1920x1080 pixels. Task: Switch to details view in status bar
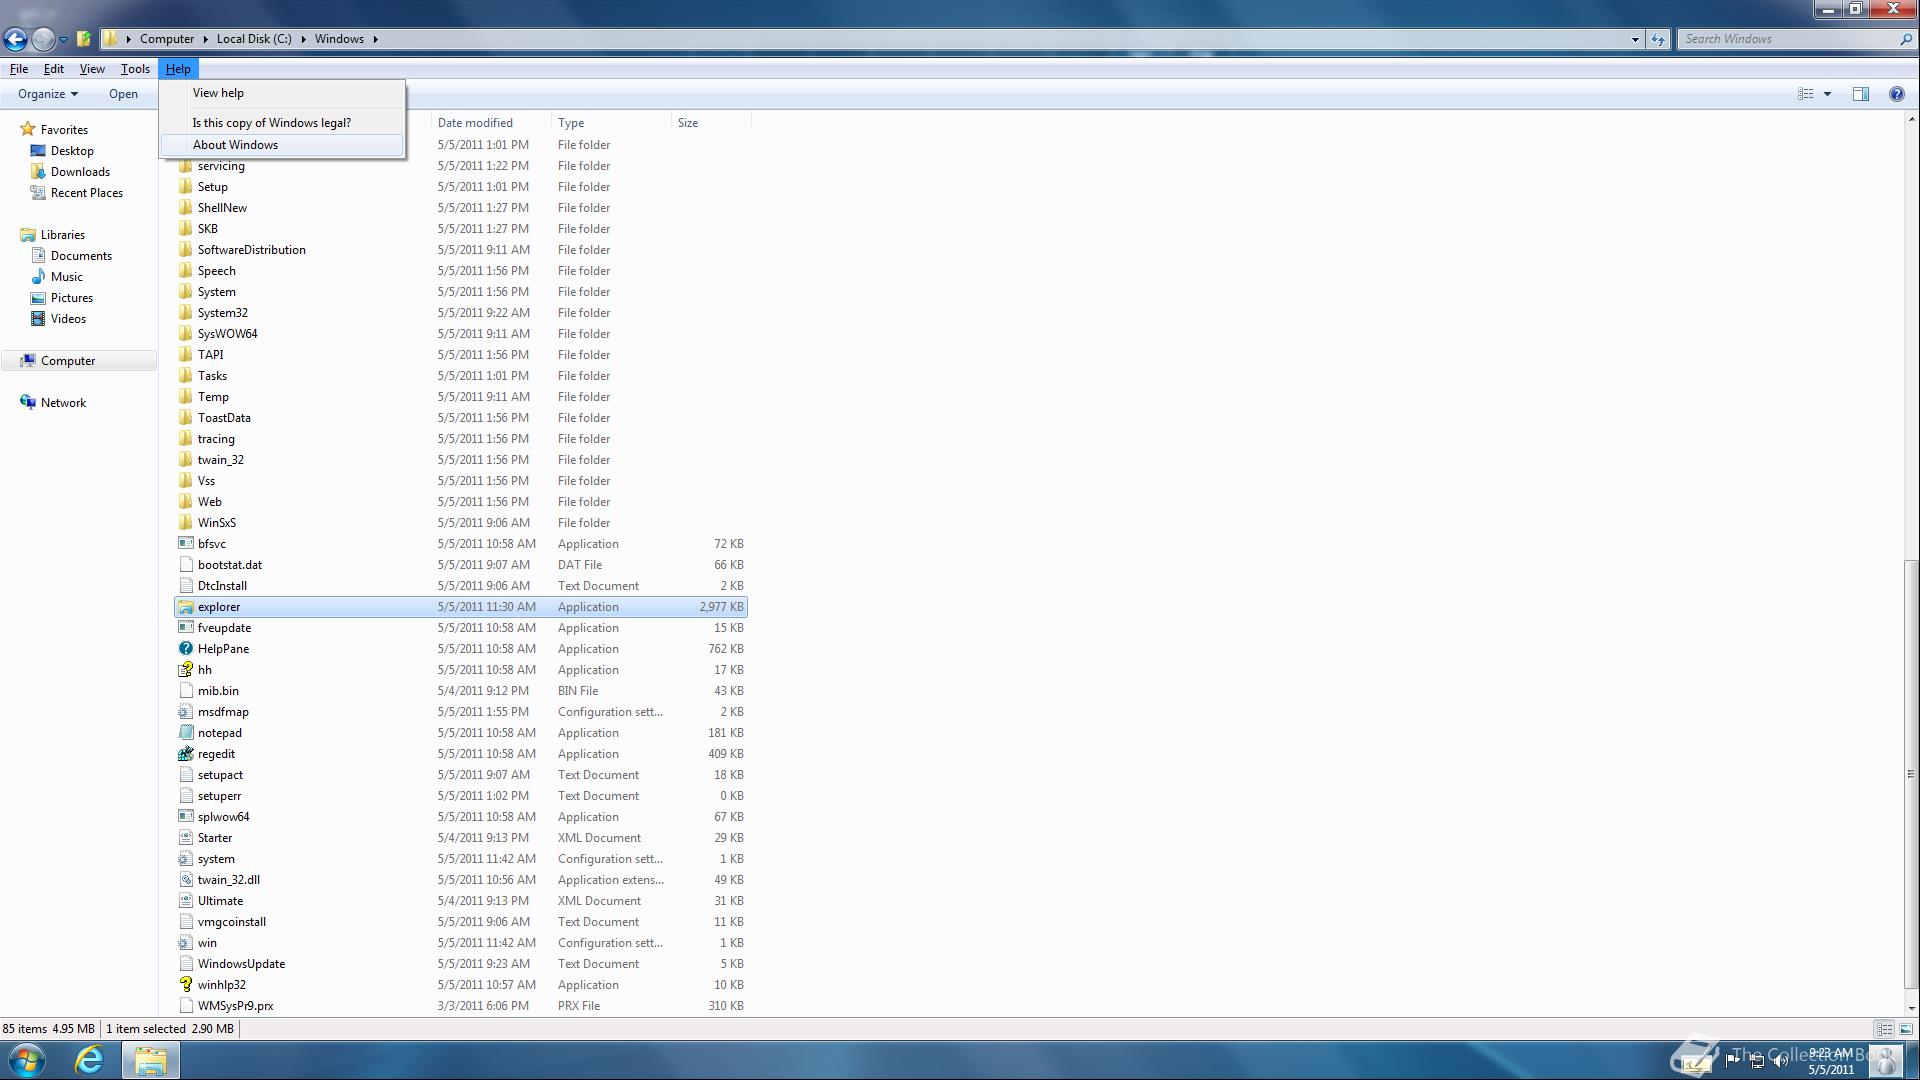pyautogui.click(x=1884, y=1029)
